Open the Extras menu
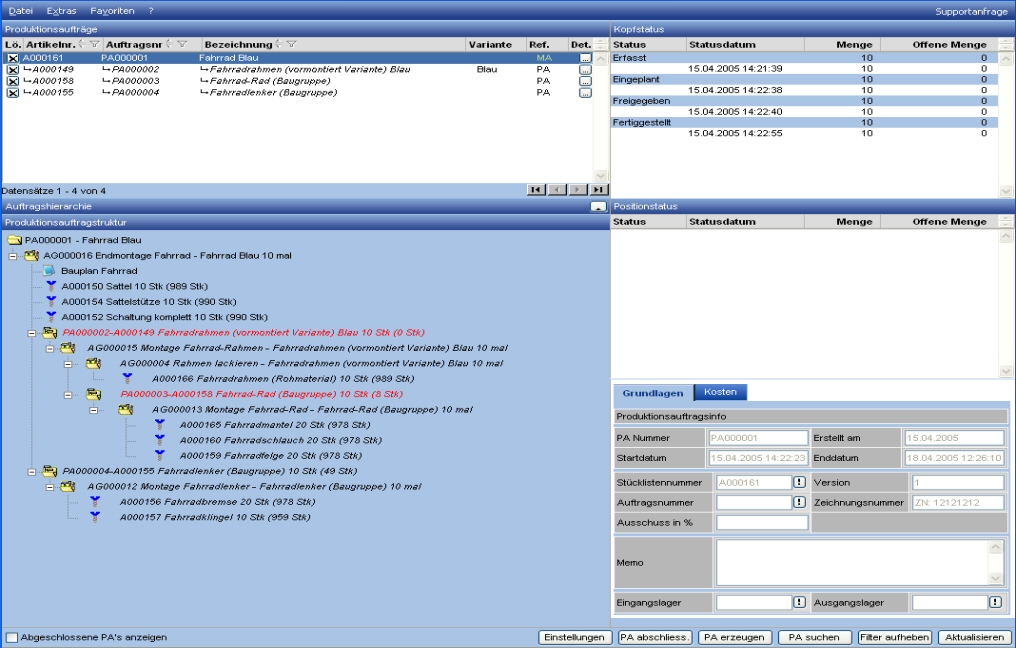The width and height of the screenshot is (1016, 648). tap(61, 10)
